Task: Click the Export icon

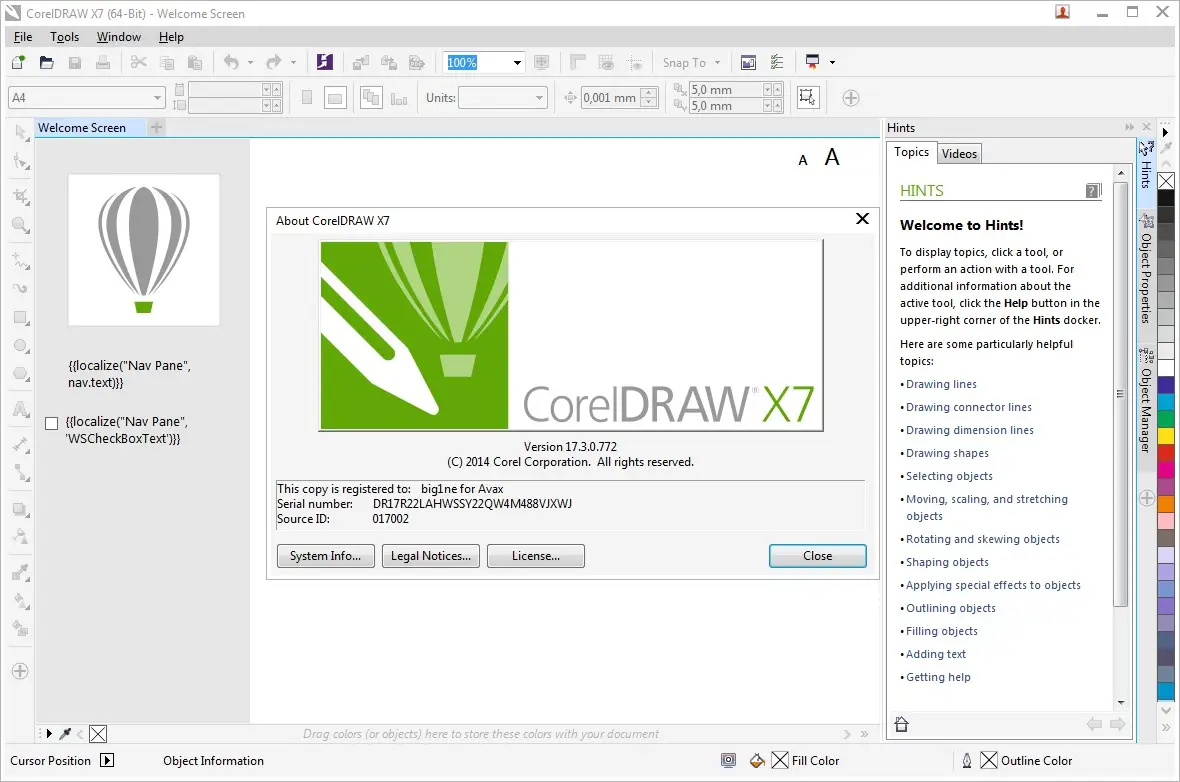Action: 388,62
